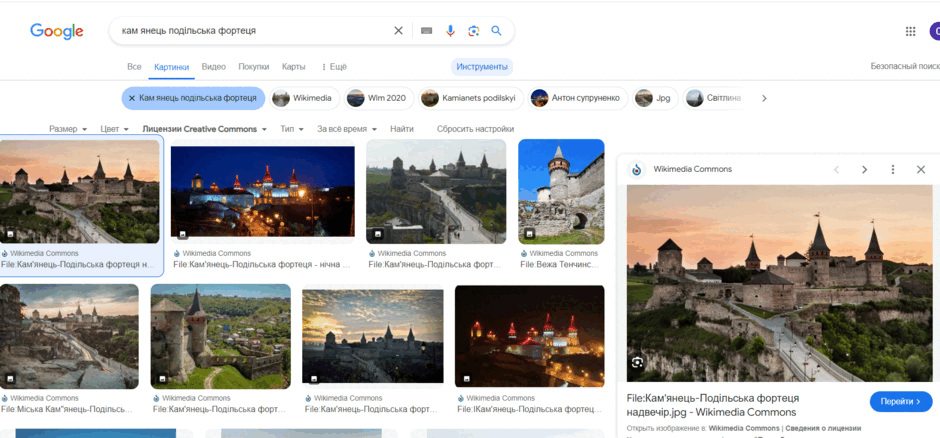940x438 pixels.
Task: Open the Покупки tab
Action: coord(254,67)
